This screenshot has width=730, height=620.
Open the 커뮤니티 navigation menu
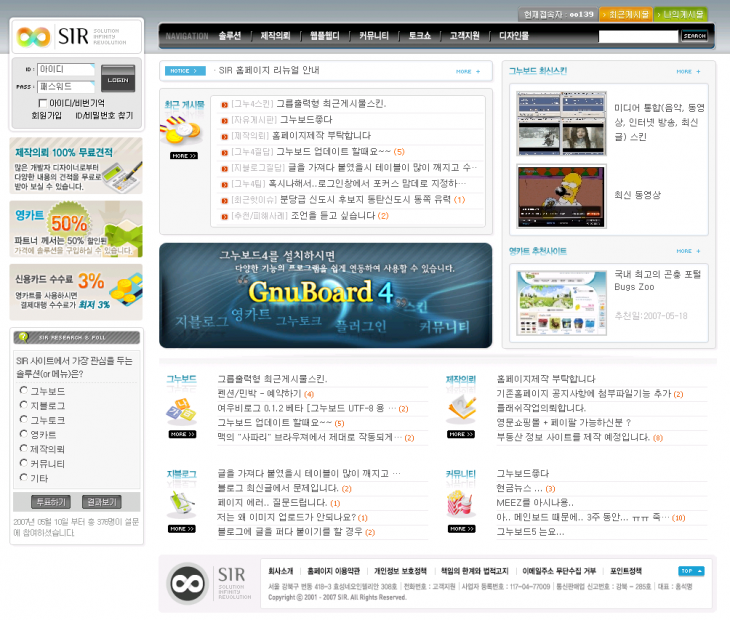coord(373,36)
